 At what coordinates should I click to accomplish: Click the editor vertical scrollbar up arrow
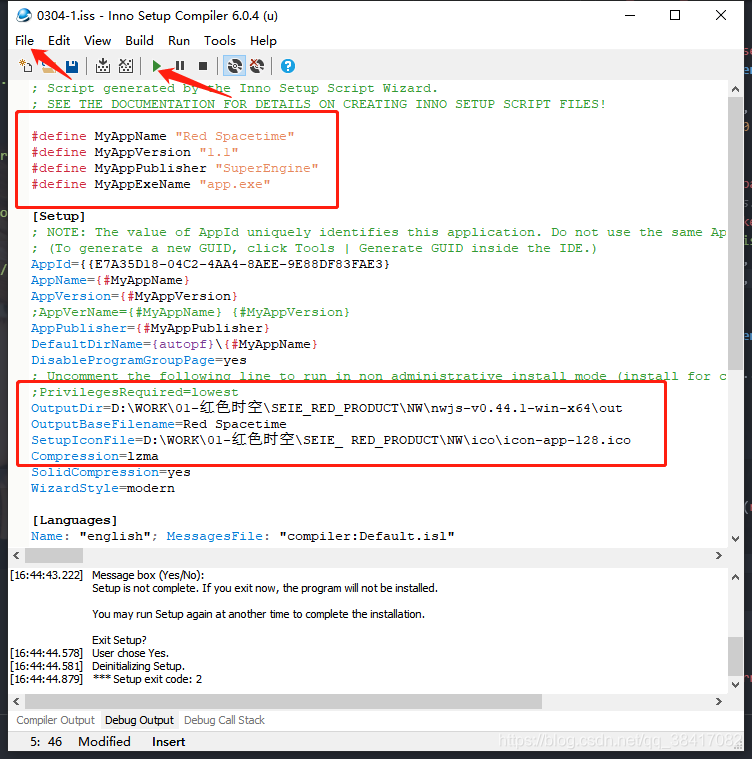tap(736, 89)
